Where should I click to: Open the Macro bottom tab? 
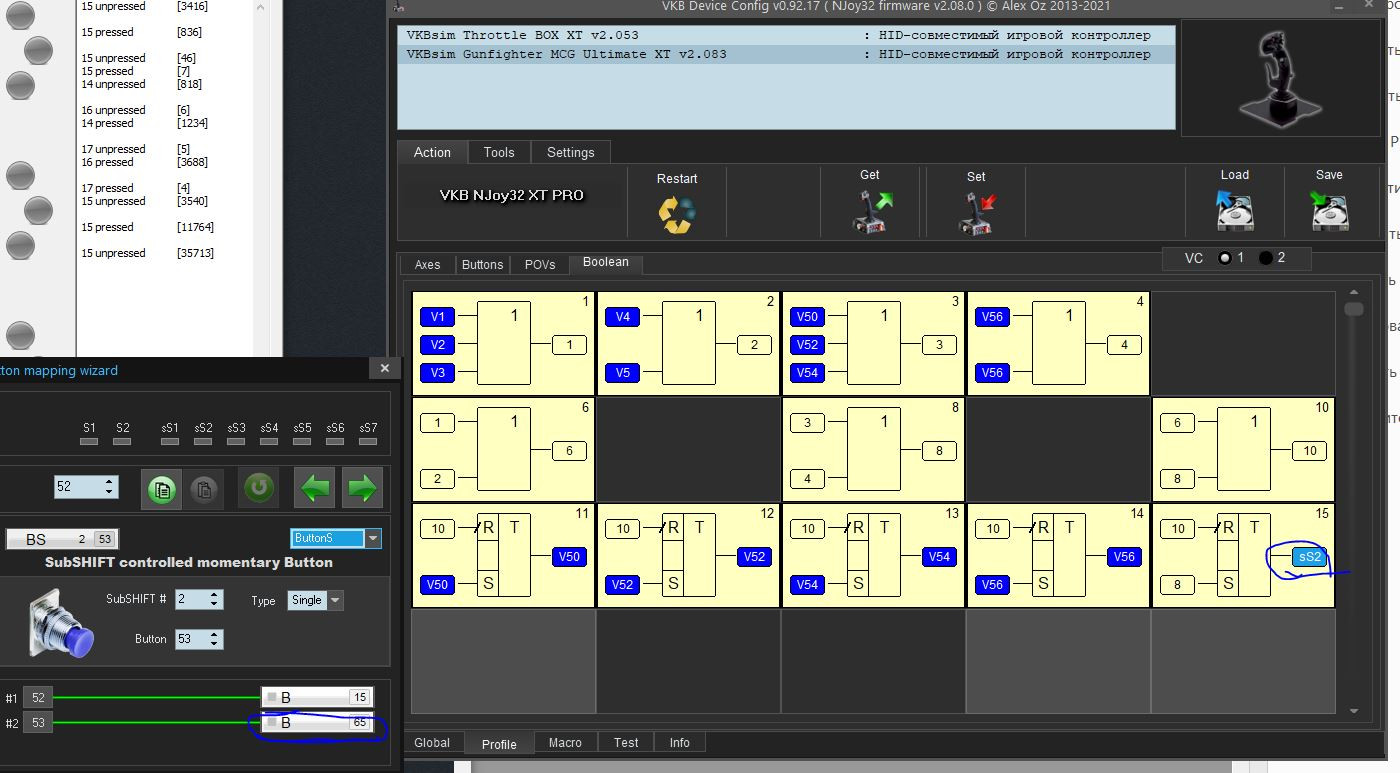point(565,743)
